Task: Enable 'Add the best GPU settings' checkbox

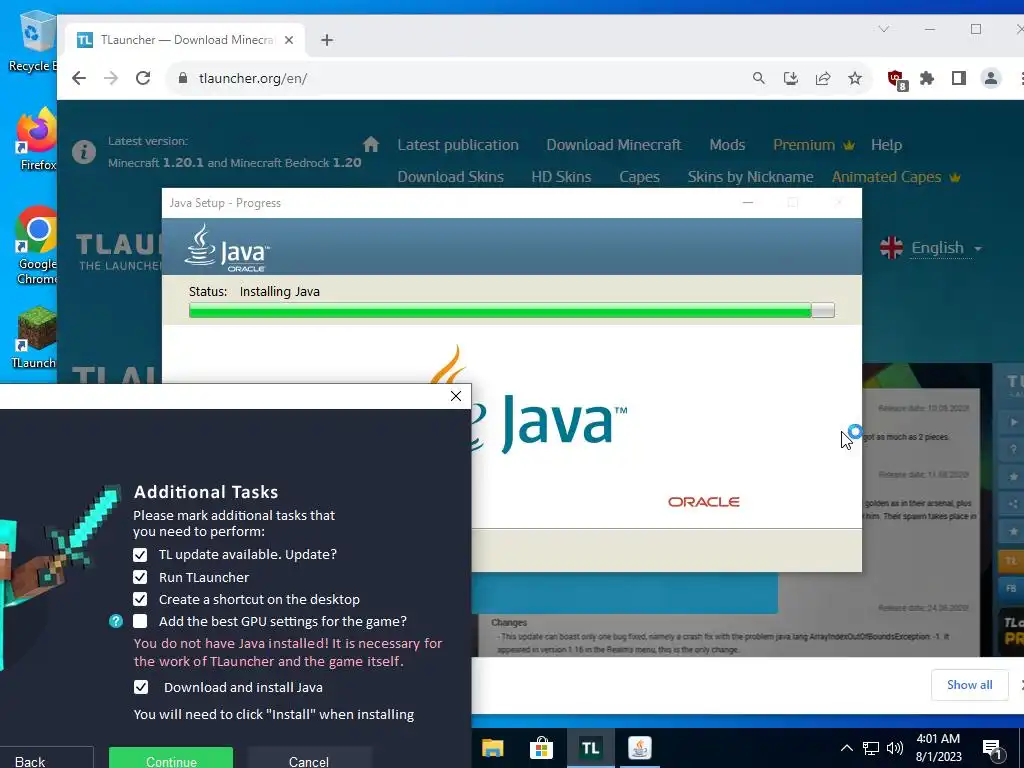Action: 140,621
